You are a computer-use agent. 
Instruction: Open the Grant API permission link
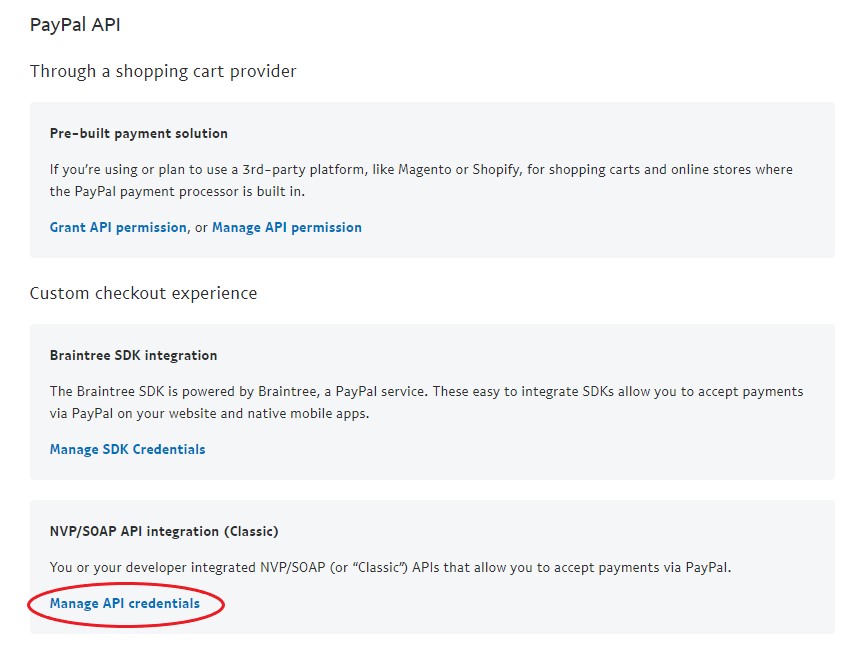click(x=118, y=227)
